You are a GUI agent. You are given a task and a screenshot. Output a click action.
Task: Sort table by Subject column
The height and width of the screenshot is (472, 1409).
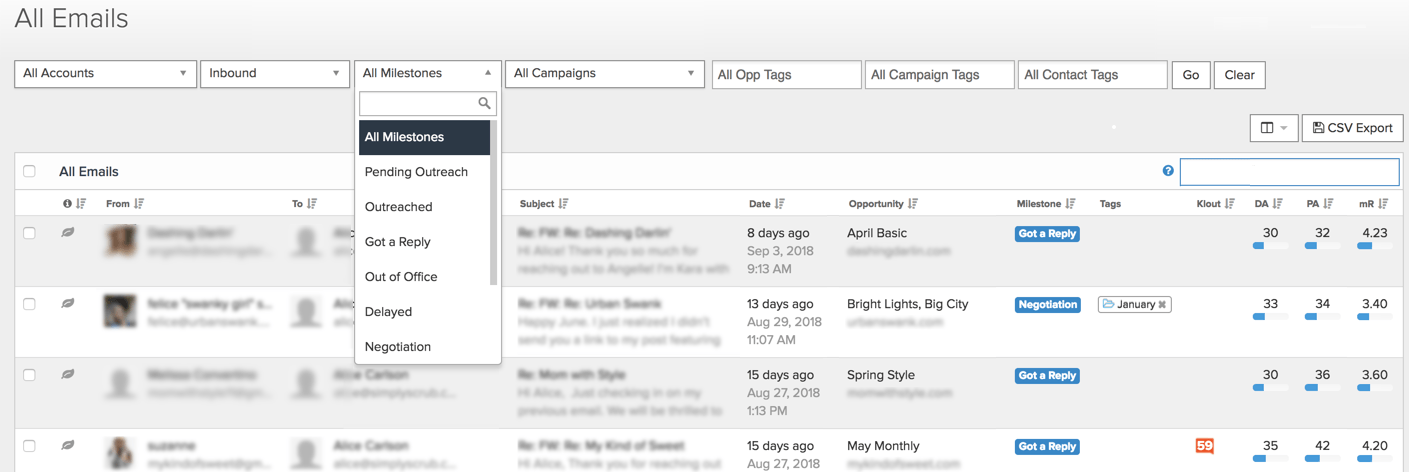[544, 204]
